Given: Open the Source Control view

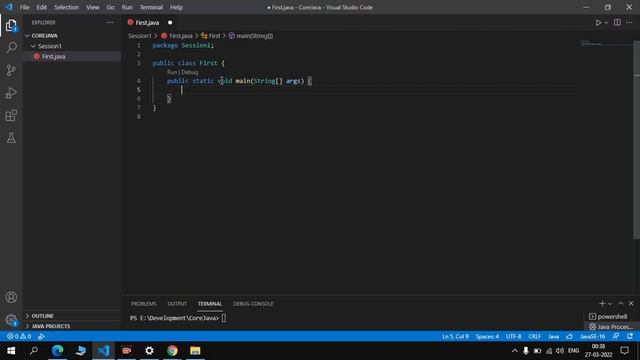Looking at the screenshot, I should coord(11,70).
